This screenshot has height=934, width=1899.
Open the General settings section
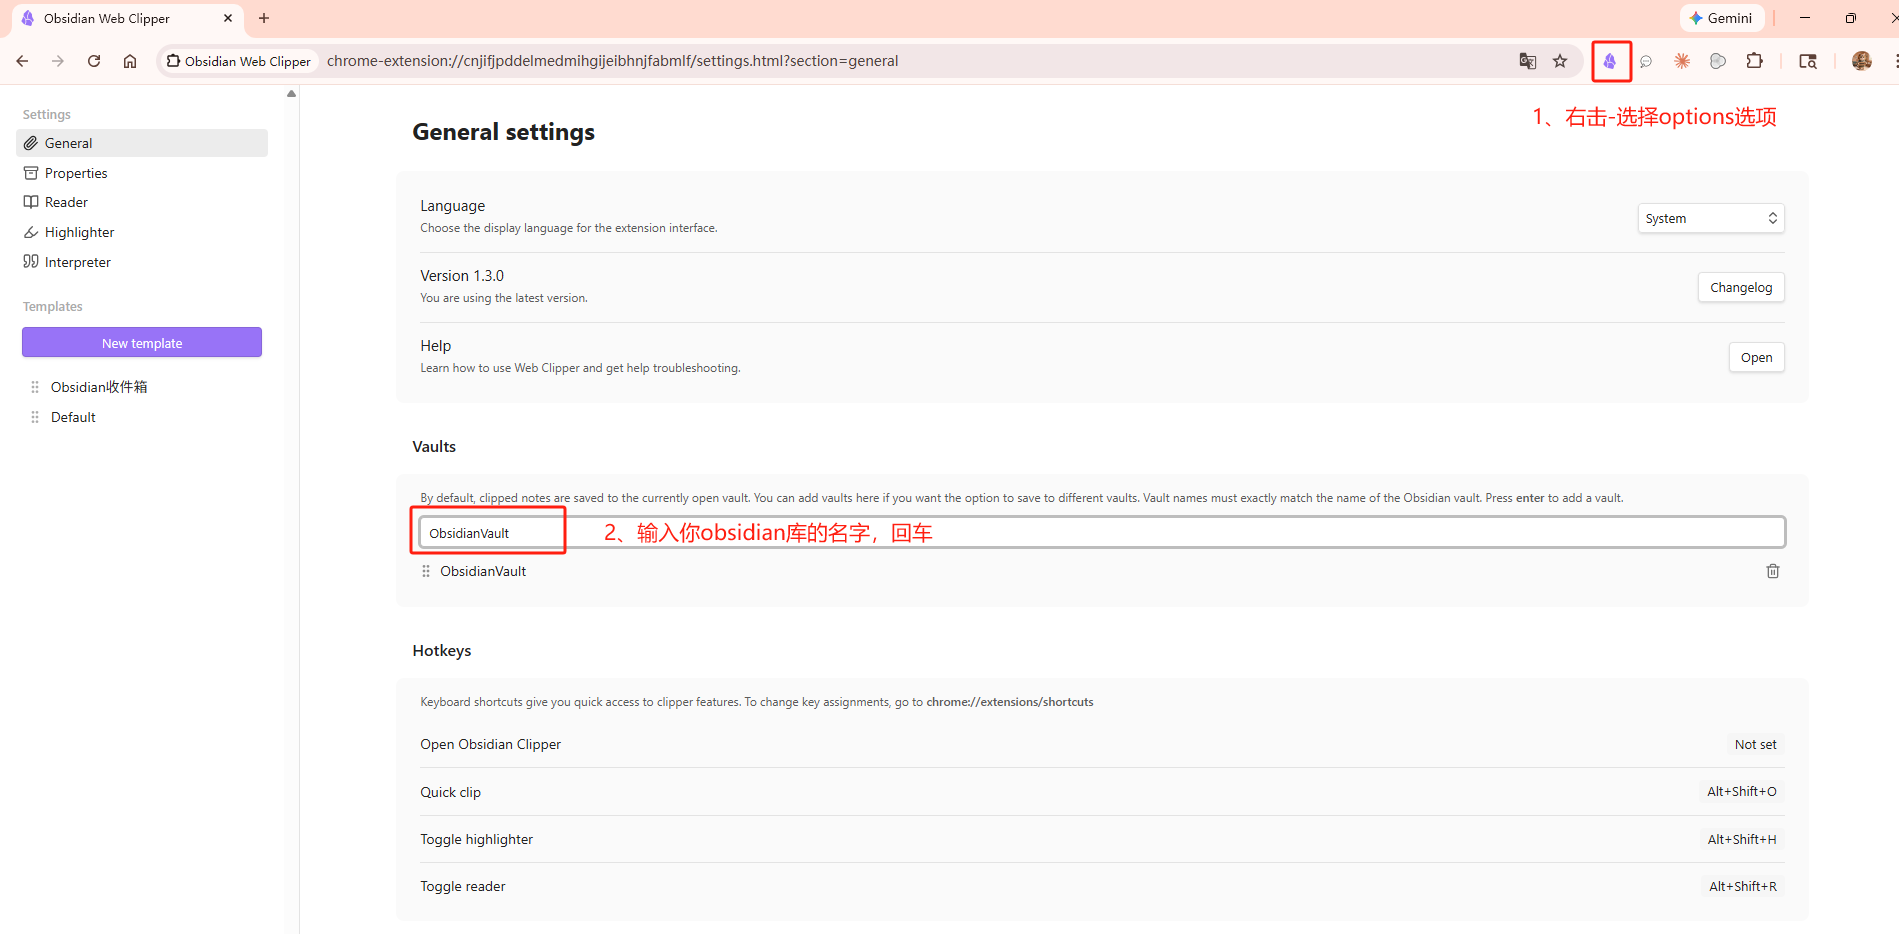point(142,143)
